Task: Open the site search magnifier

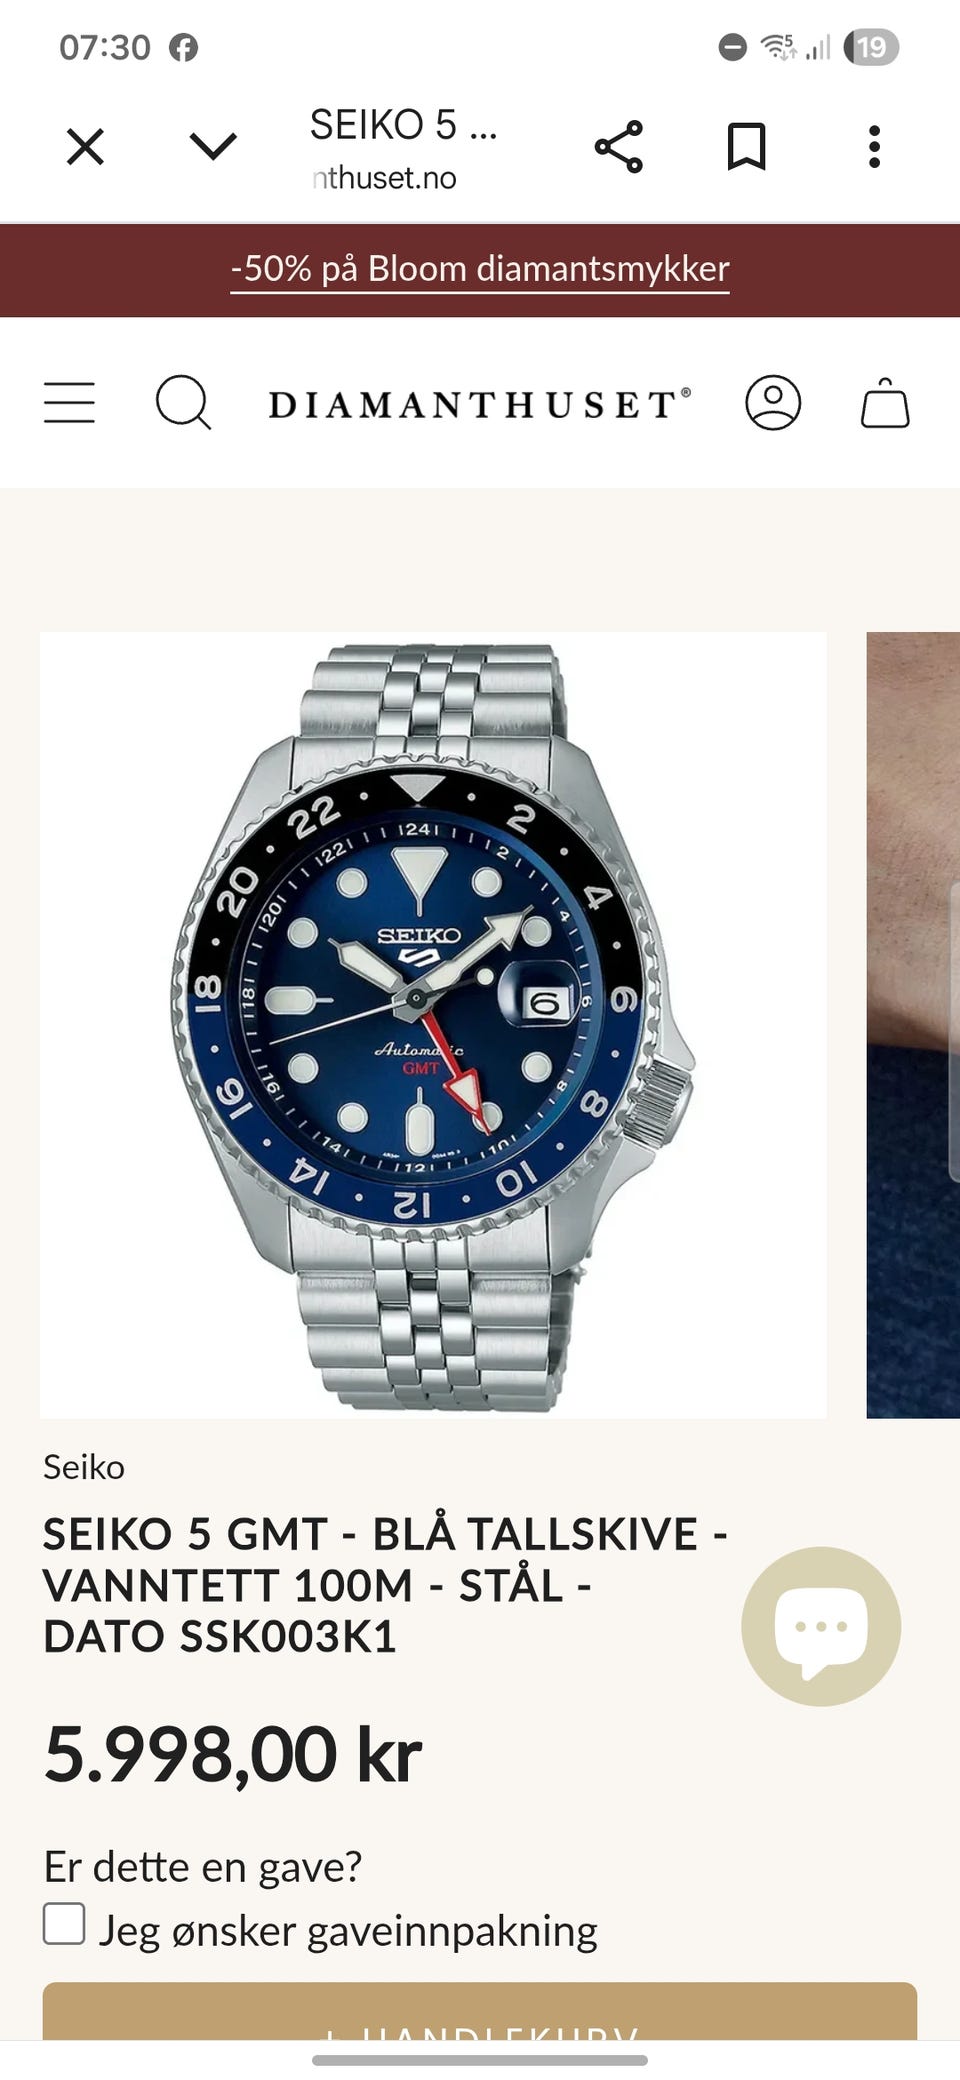Action: (x=184, y=403)
